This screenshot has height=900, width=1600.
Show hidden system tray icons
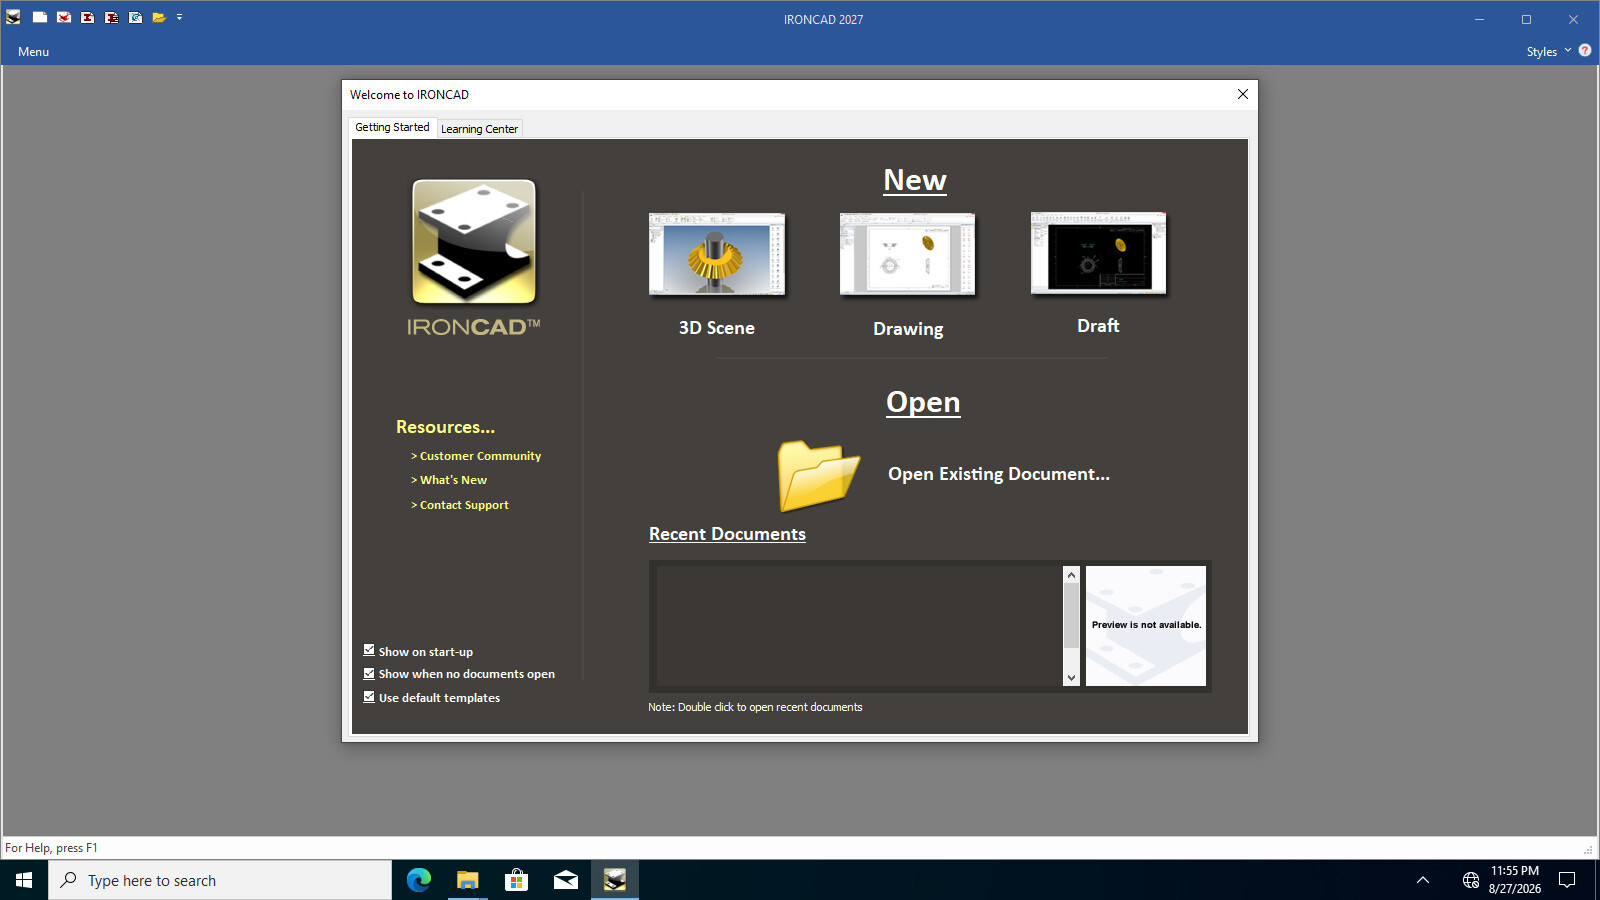1423,880
